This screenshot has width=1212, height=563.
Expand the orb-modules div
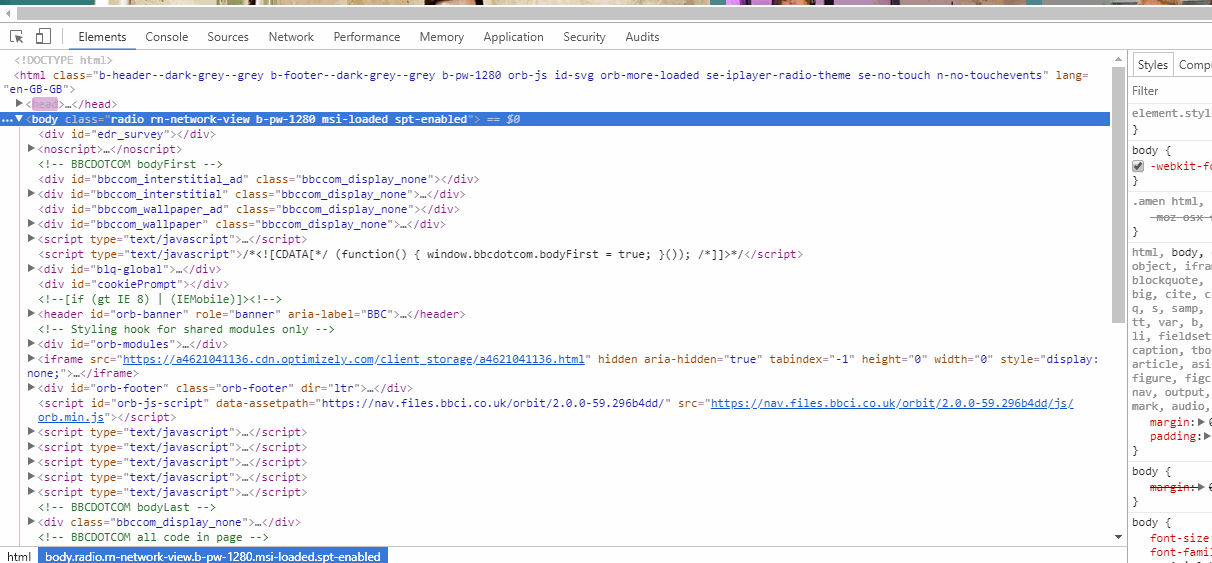click(x=32, y=344)
